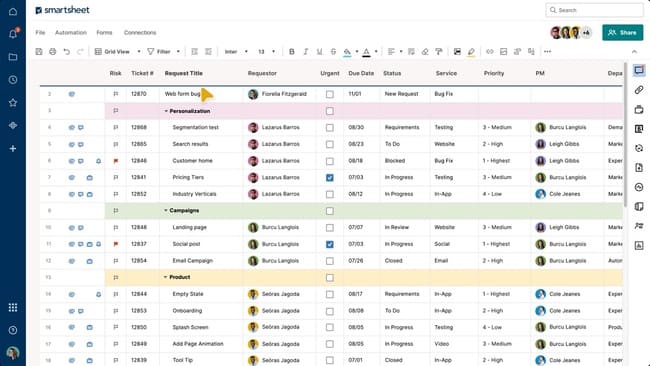Click the Request Title column header
This screenshot has width=650, height=366.
pos(184,73)
